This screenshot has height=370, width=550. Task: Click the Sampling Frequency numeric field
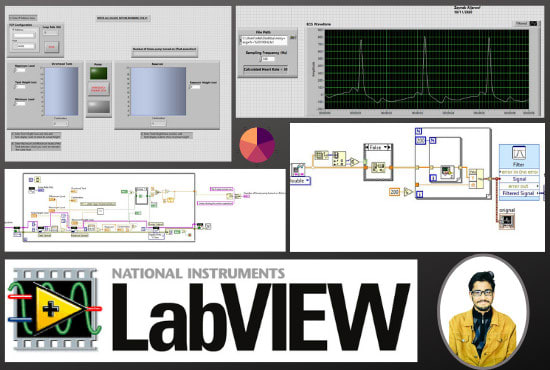[268, 59]
